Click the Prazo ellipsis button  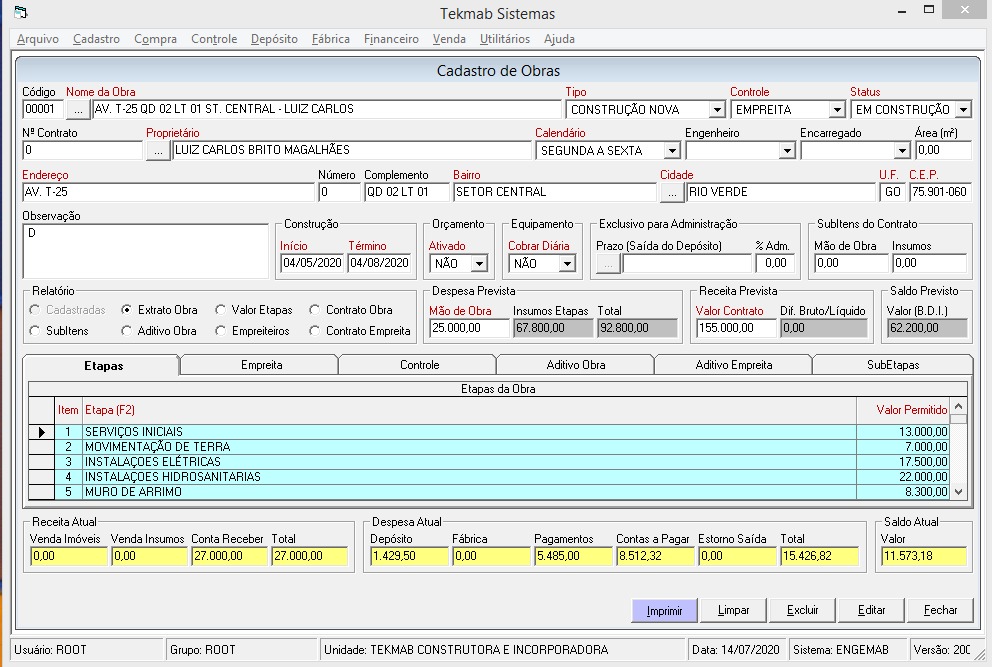coord(608,264)
